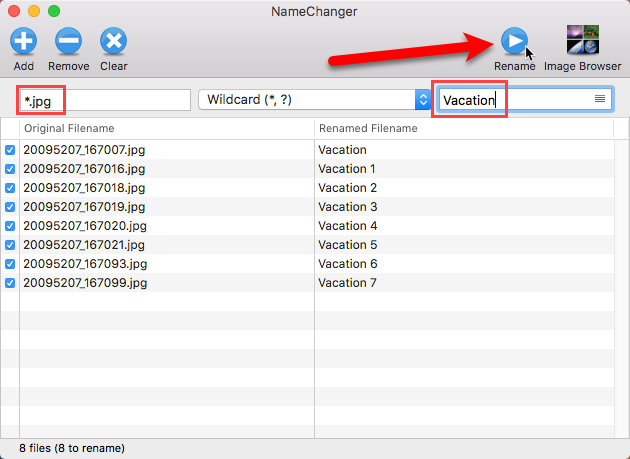Start renaming with the Rename play icon

pyautogui.click(x=514, y=41)
